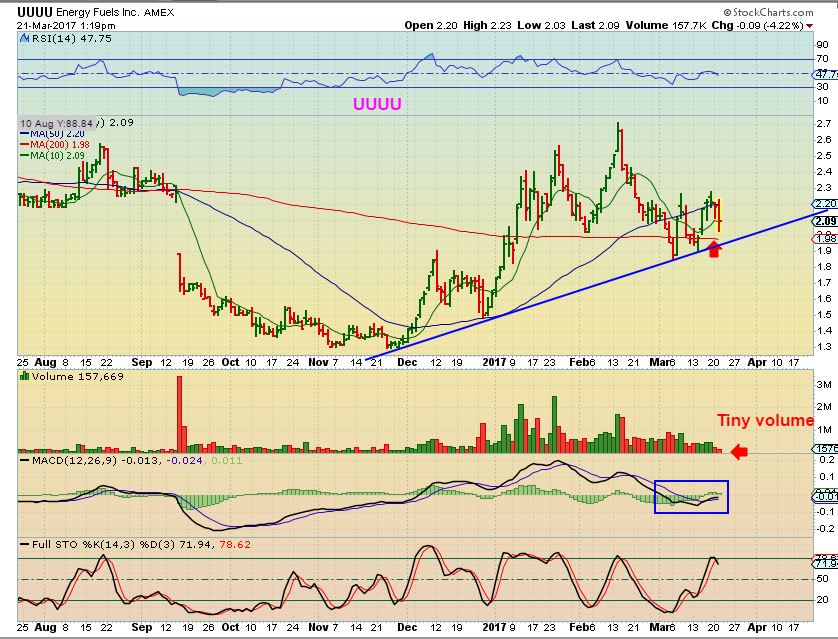Screen dimensions: 838x639
Task: Click the RSI 70 axis label
Action: pos(822,59)
